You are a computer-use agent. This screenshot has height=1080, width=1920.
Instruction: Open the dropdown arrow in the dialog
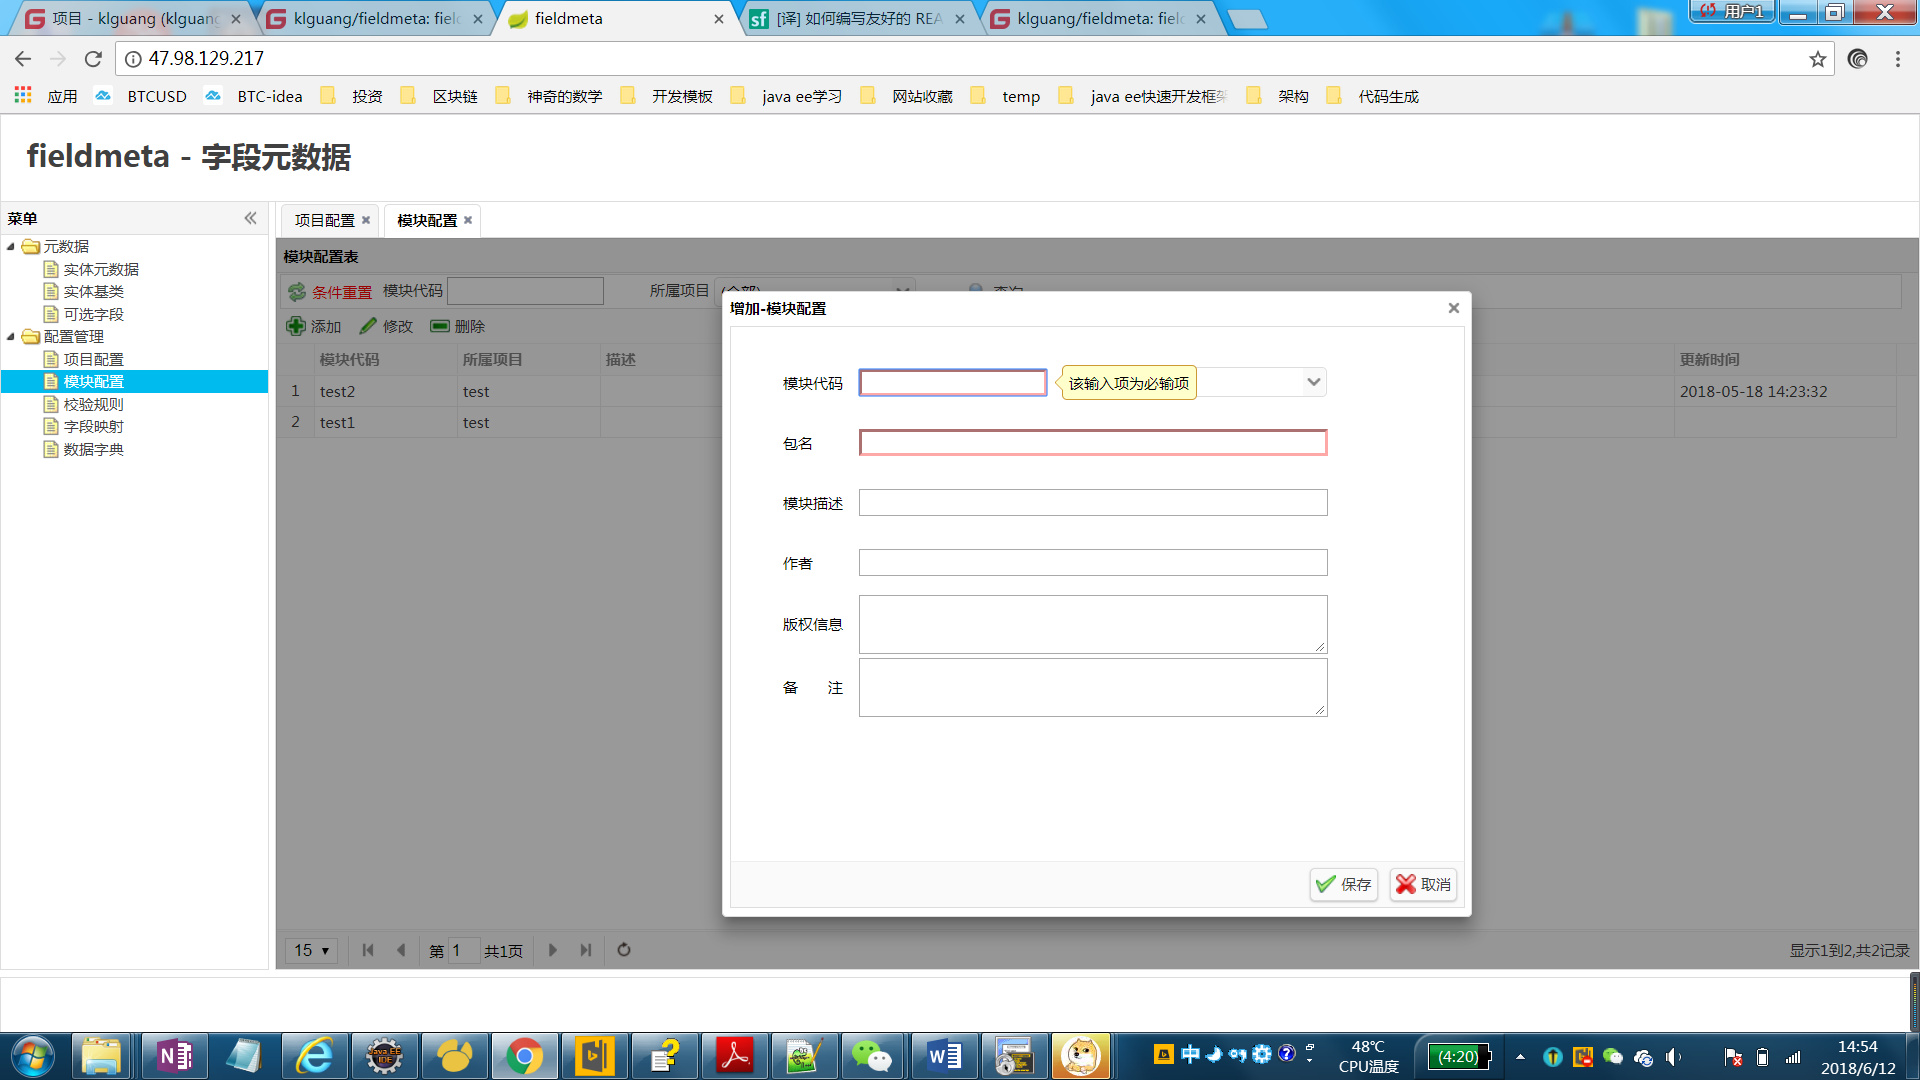click(1313, 382)
